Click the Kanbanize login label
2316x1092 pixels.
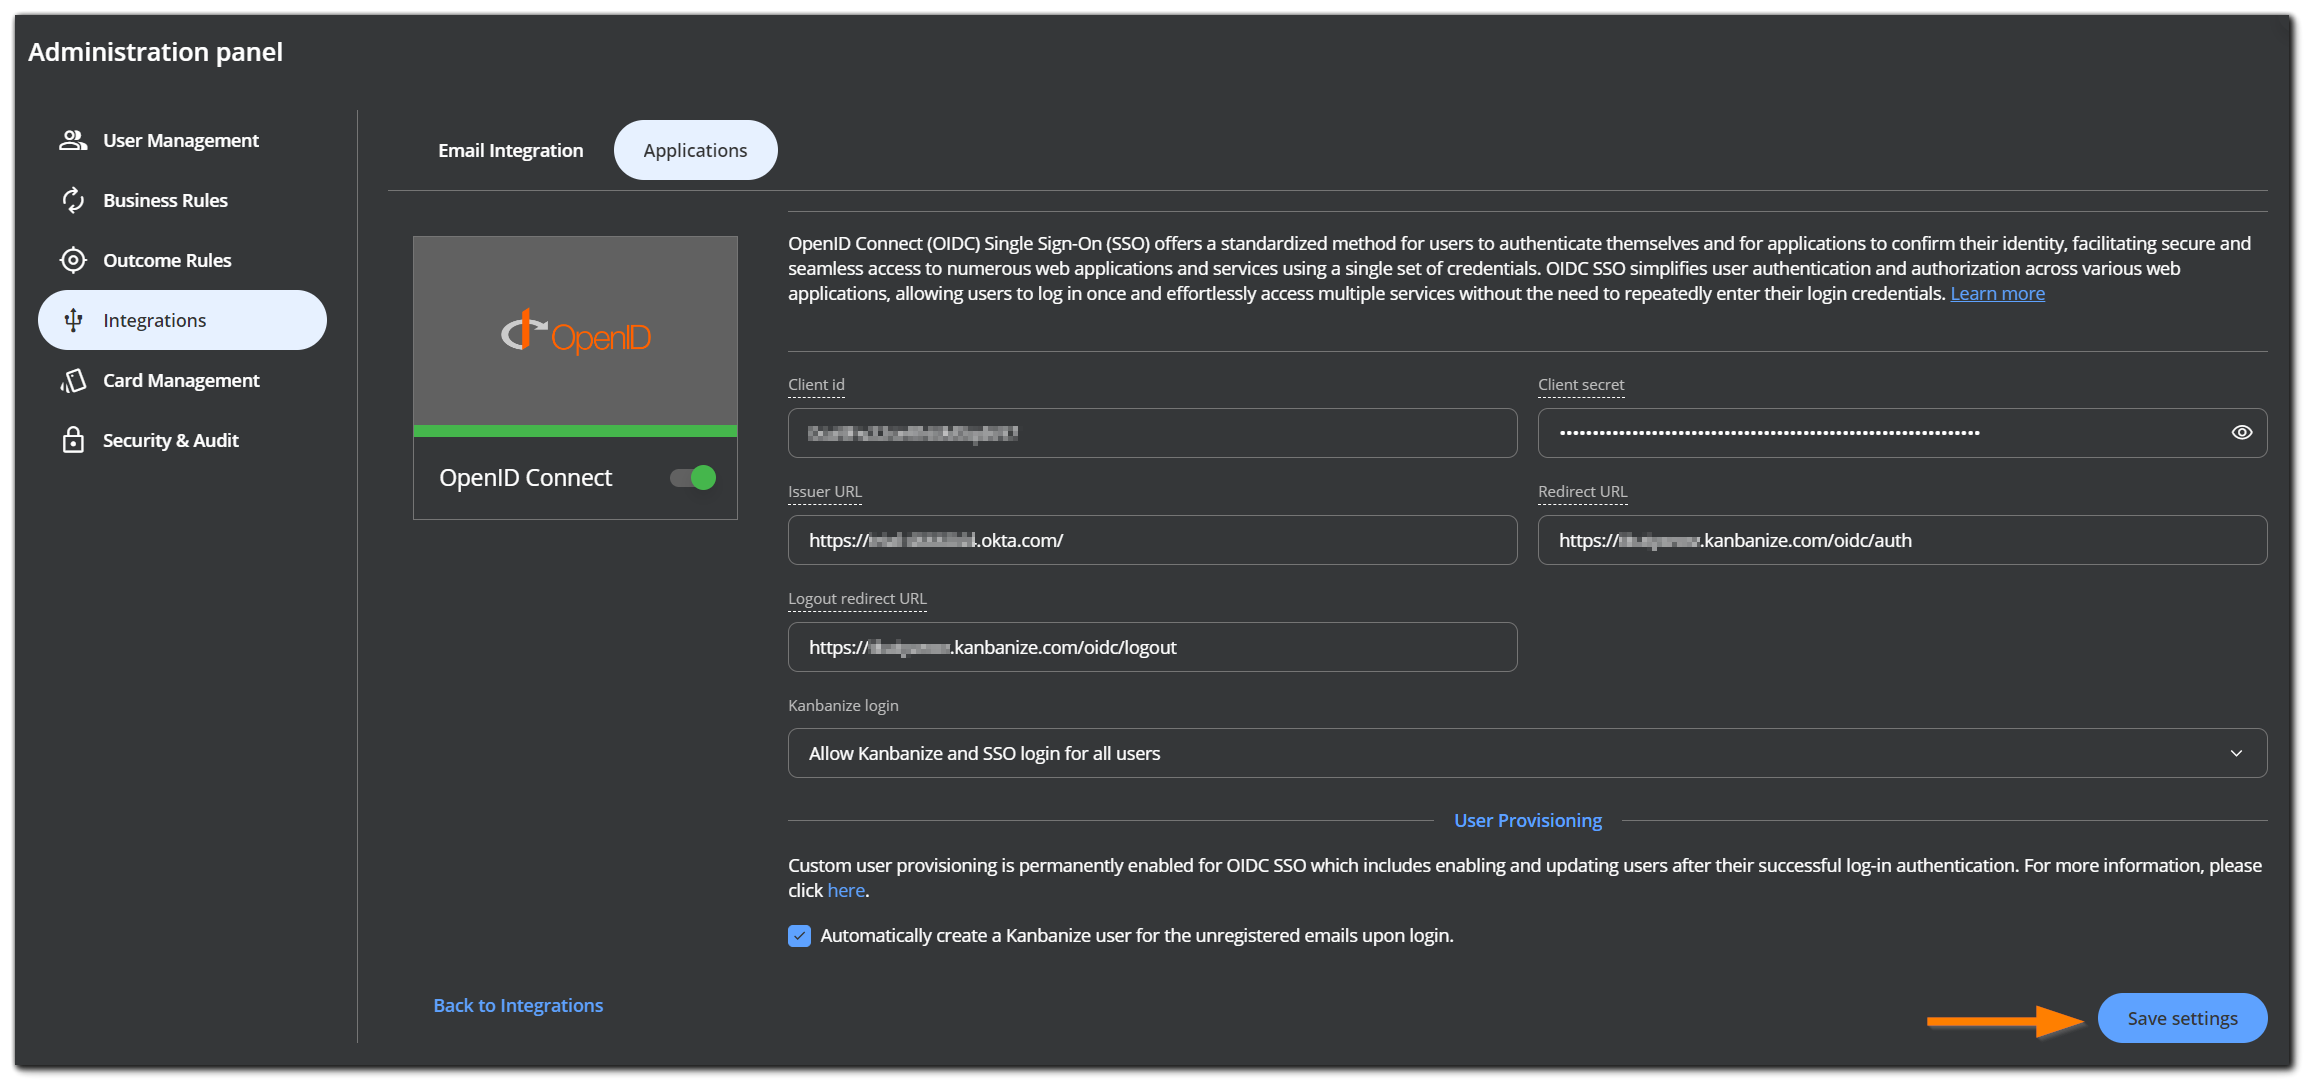[843, 706]
